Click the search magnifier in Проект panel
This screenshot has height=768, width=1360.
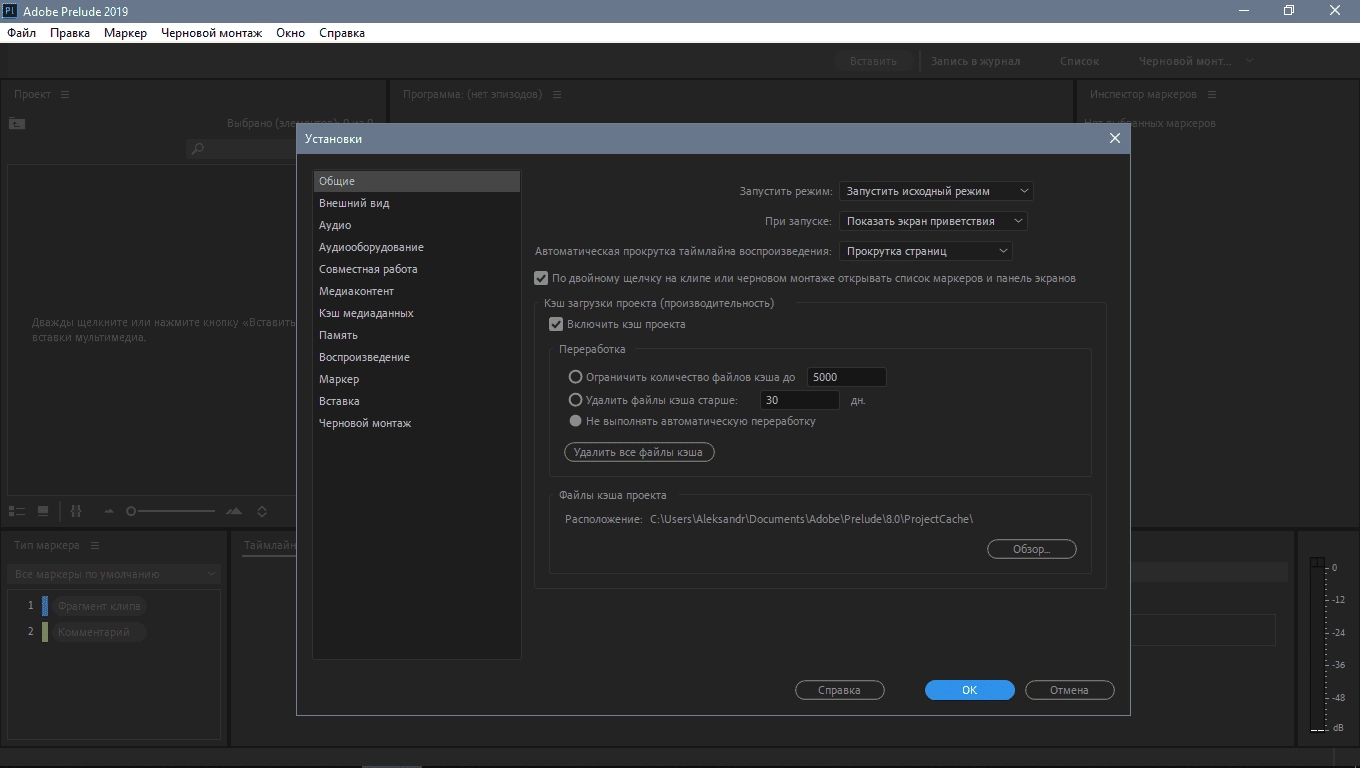click(x=197, y=149)
